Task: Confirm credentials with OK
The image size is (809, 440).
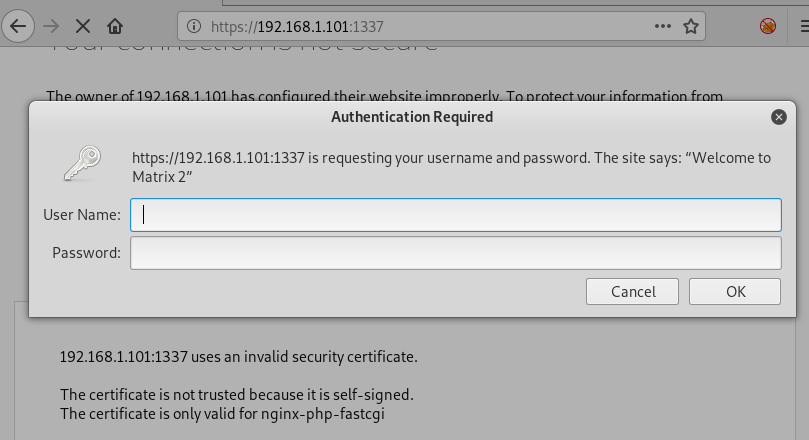Action: coord(735,292)
